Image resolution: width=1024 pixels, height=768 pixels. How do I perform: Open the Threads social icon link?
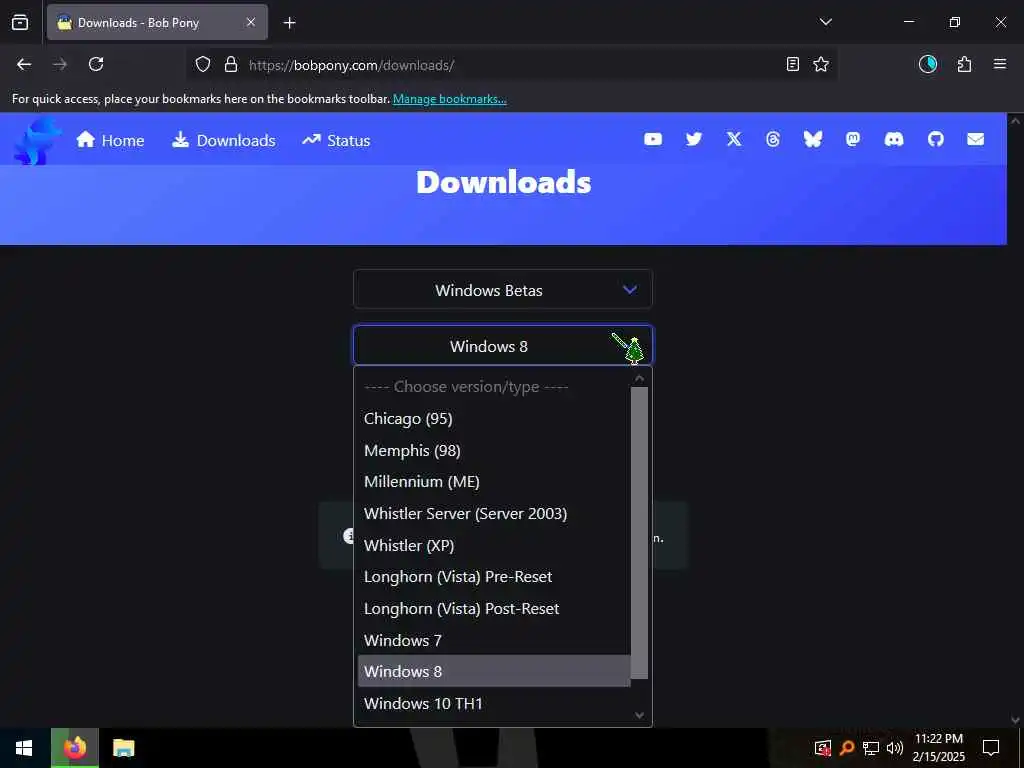pos(773,139)
